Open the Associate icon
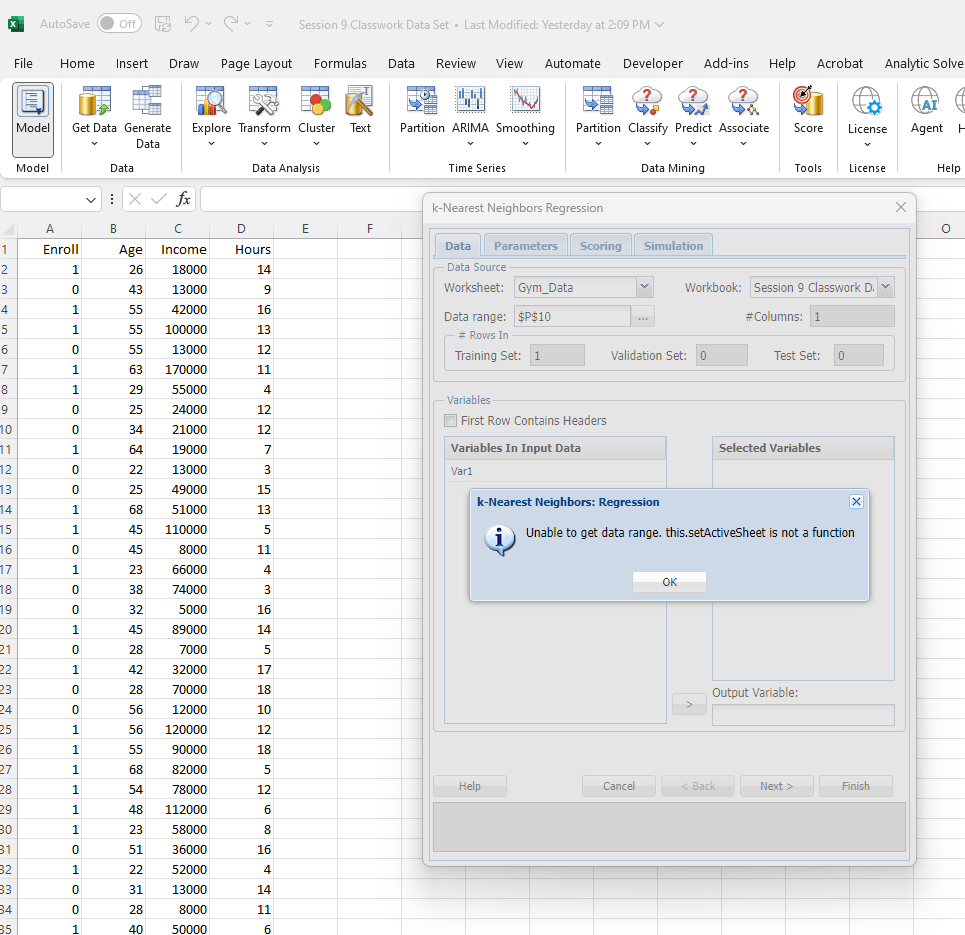 (x=743, y=117)
